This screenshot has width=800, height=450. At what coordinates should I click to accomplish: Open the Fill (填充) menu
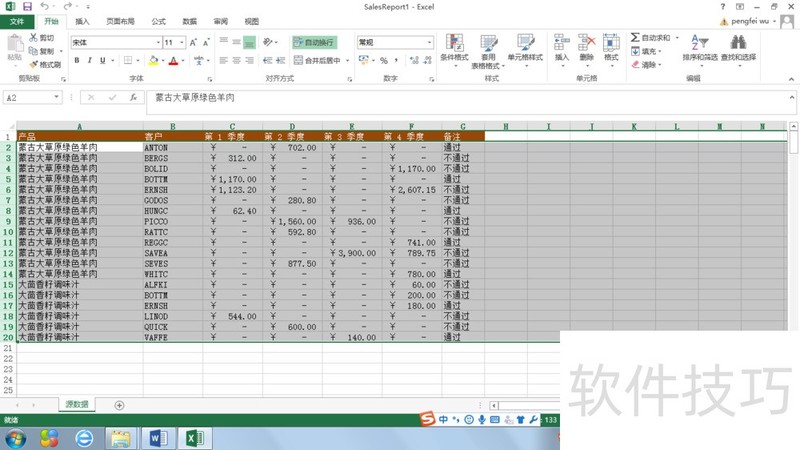coord(644,51)
